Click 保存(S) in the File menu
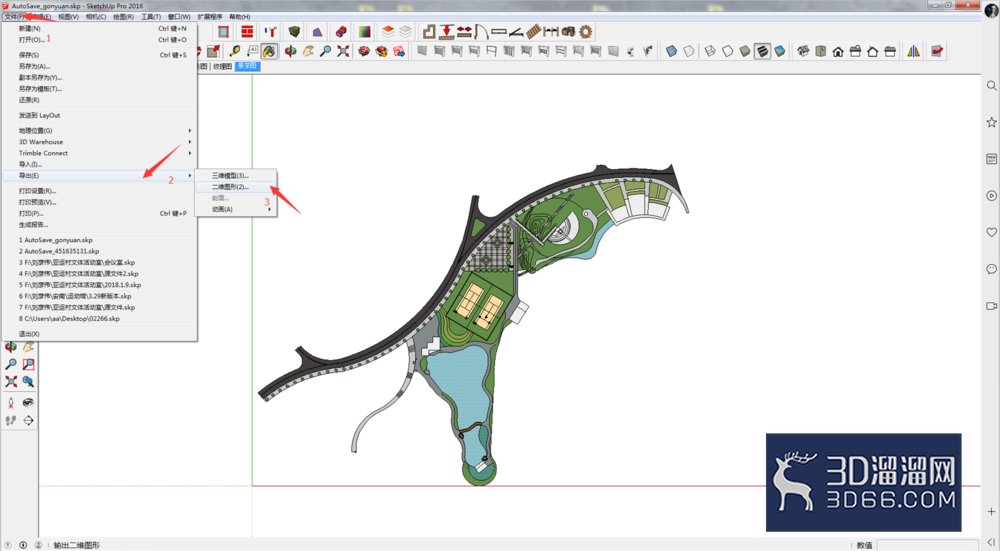 (99, 55)
